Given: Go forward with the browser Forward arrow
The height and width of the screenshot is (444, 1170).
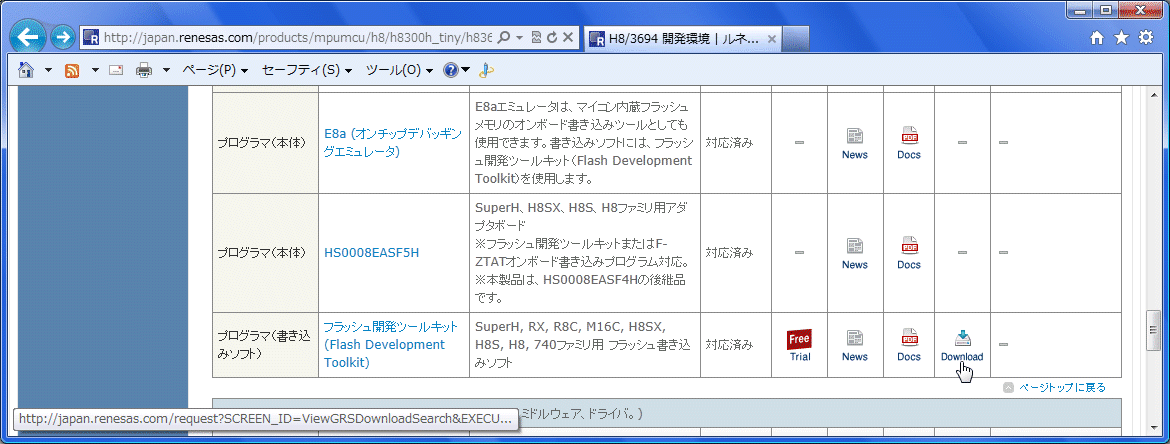Looking at the screenshot, I should click(63, 37).
